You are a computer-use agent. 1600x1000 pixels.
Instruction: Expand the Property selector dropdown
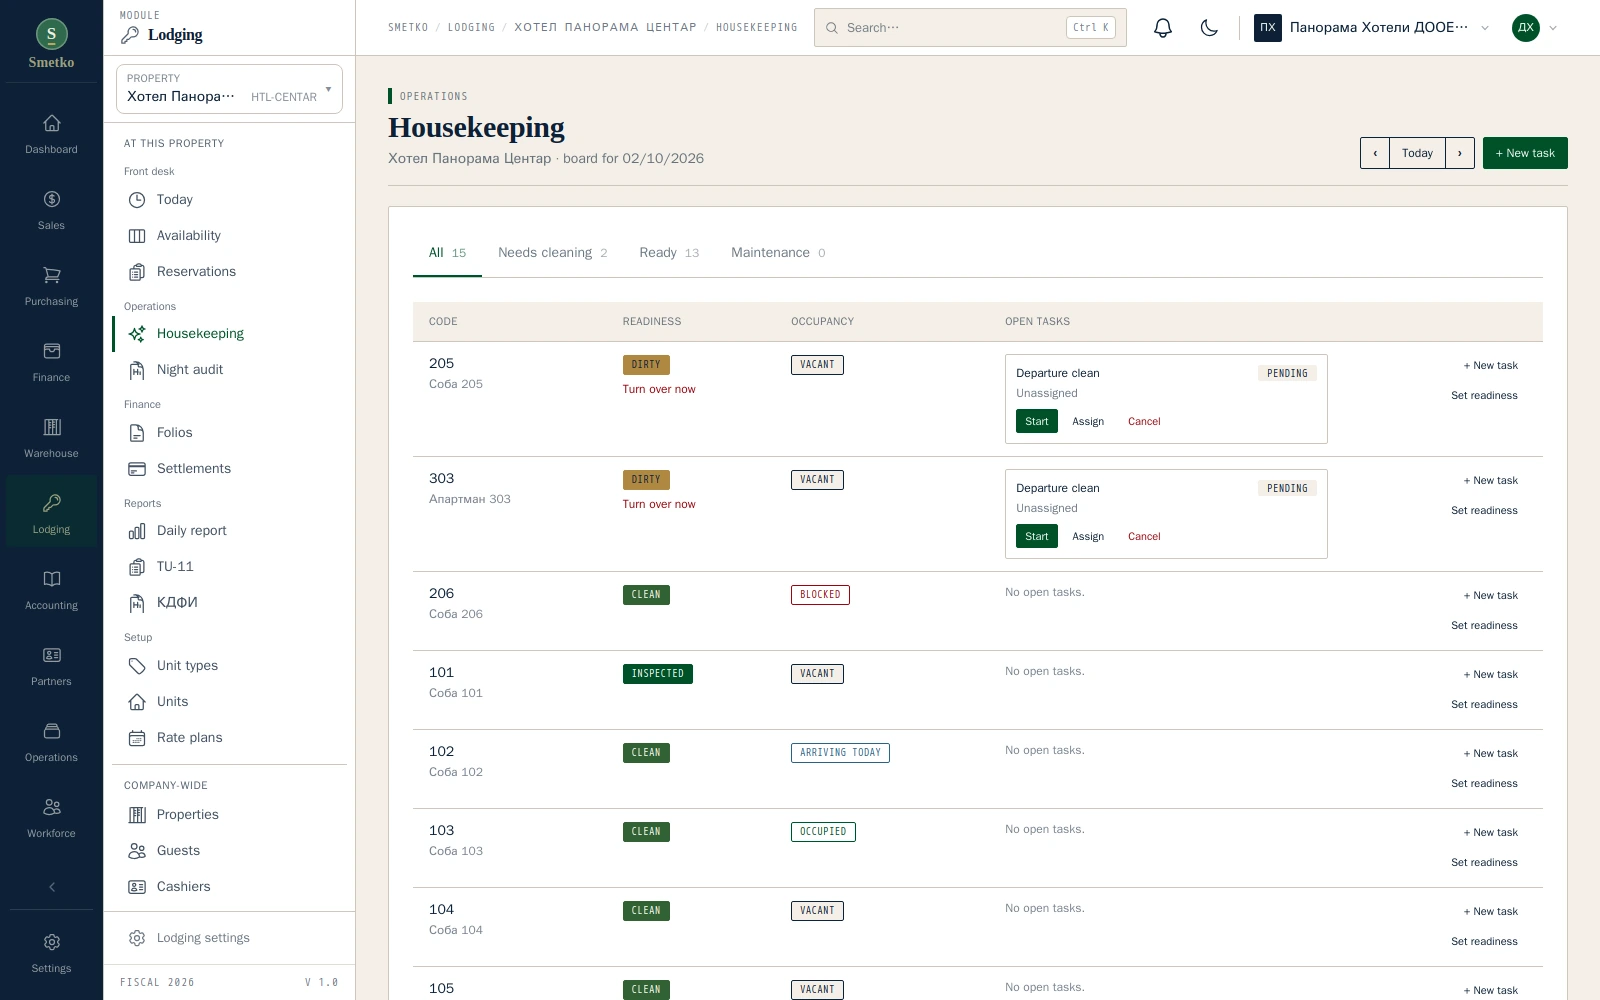point(229,89)
